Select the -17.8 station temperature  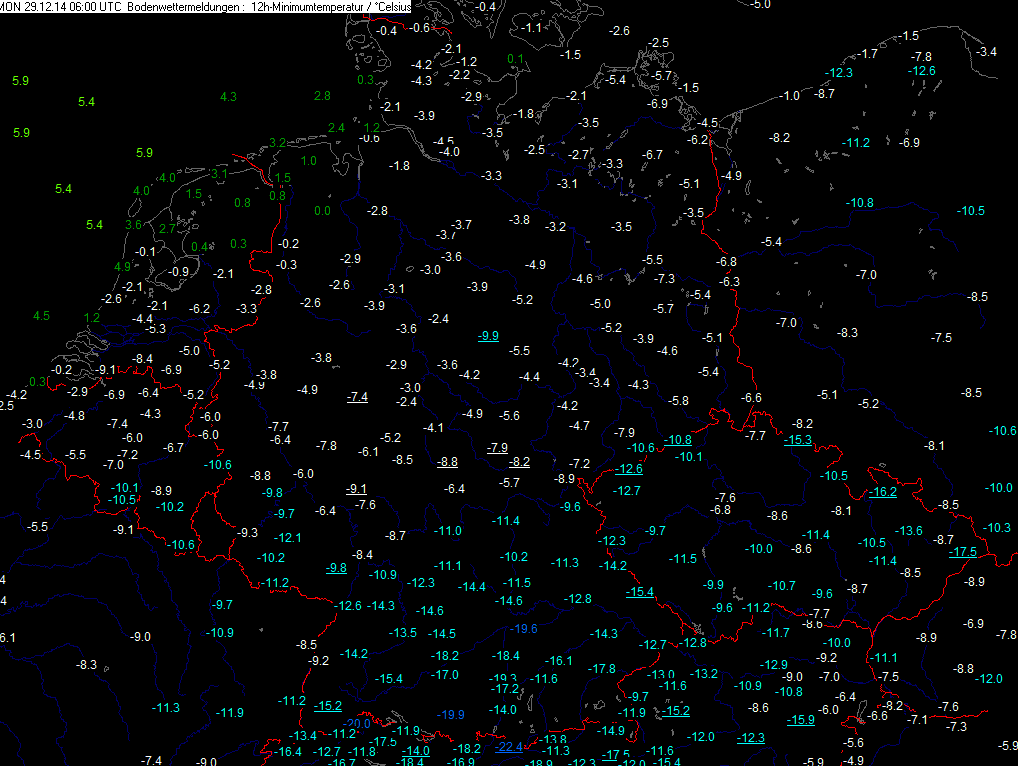(603, 668)
